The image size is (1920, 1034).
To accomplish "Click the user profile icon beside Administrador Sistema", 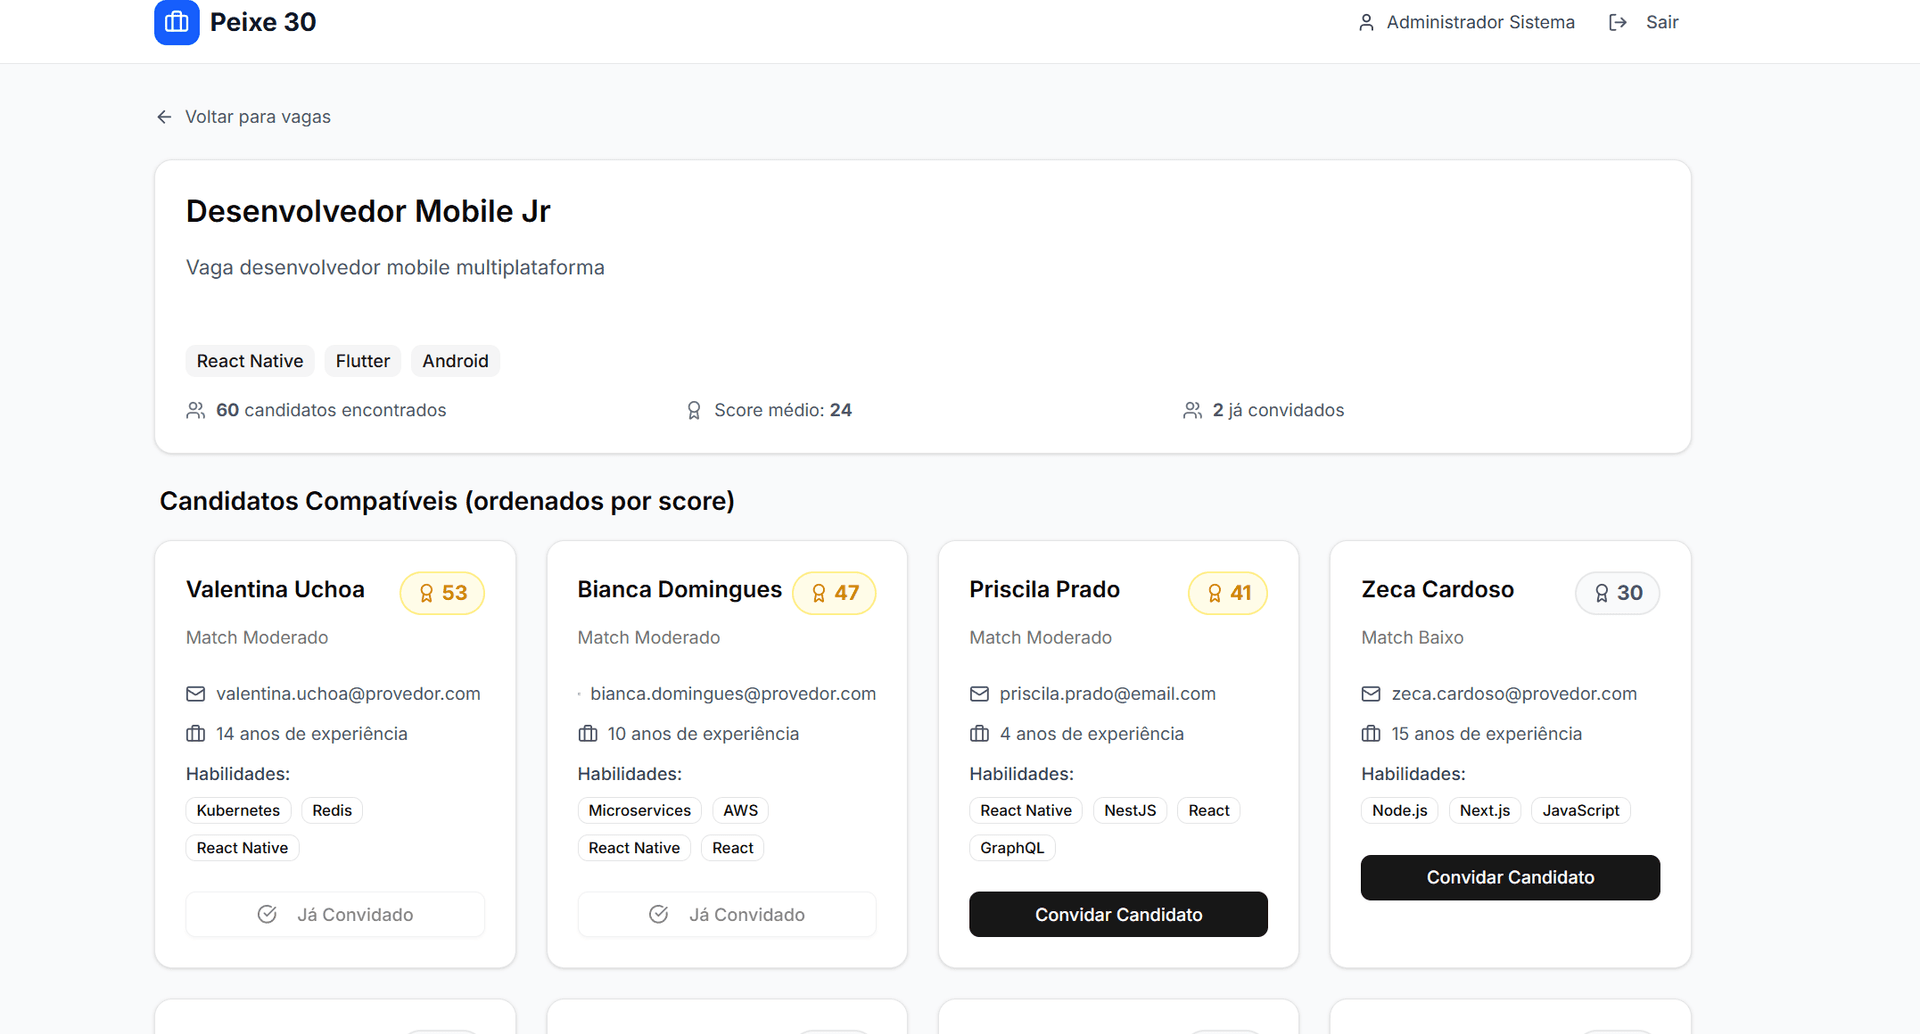I will (x=1366, y=22).
